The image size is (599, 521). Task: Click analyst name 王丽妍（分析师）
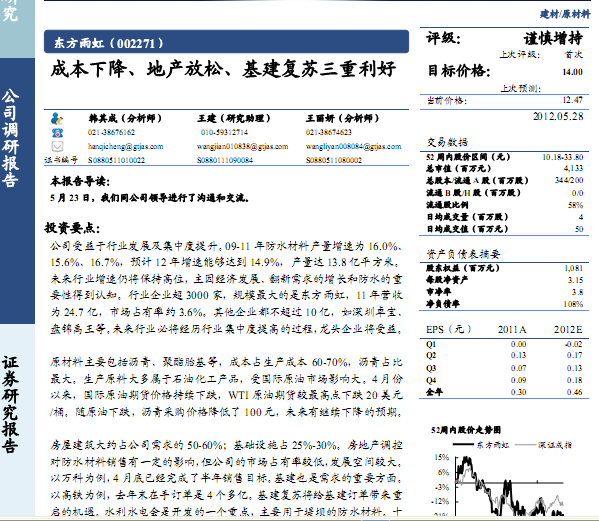click(343, 118)
